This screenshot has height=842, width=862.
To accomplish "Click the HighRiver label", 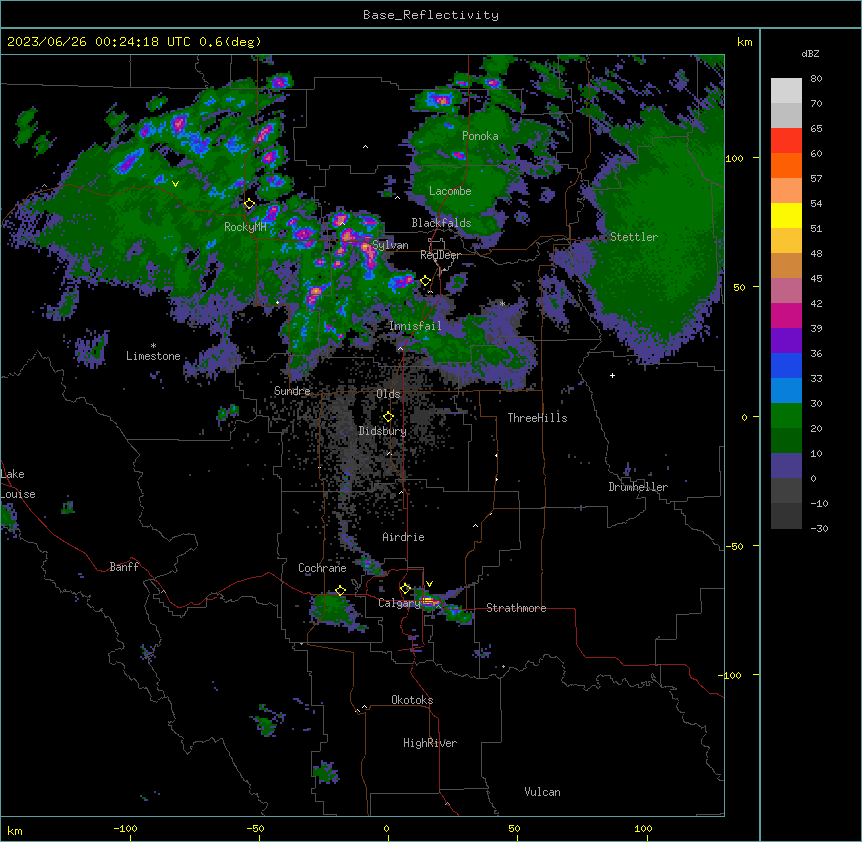I will coord(430,743).
